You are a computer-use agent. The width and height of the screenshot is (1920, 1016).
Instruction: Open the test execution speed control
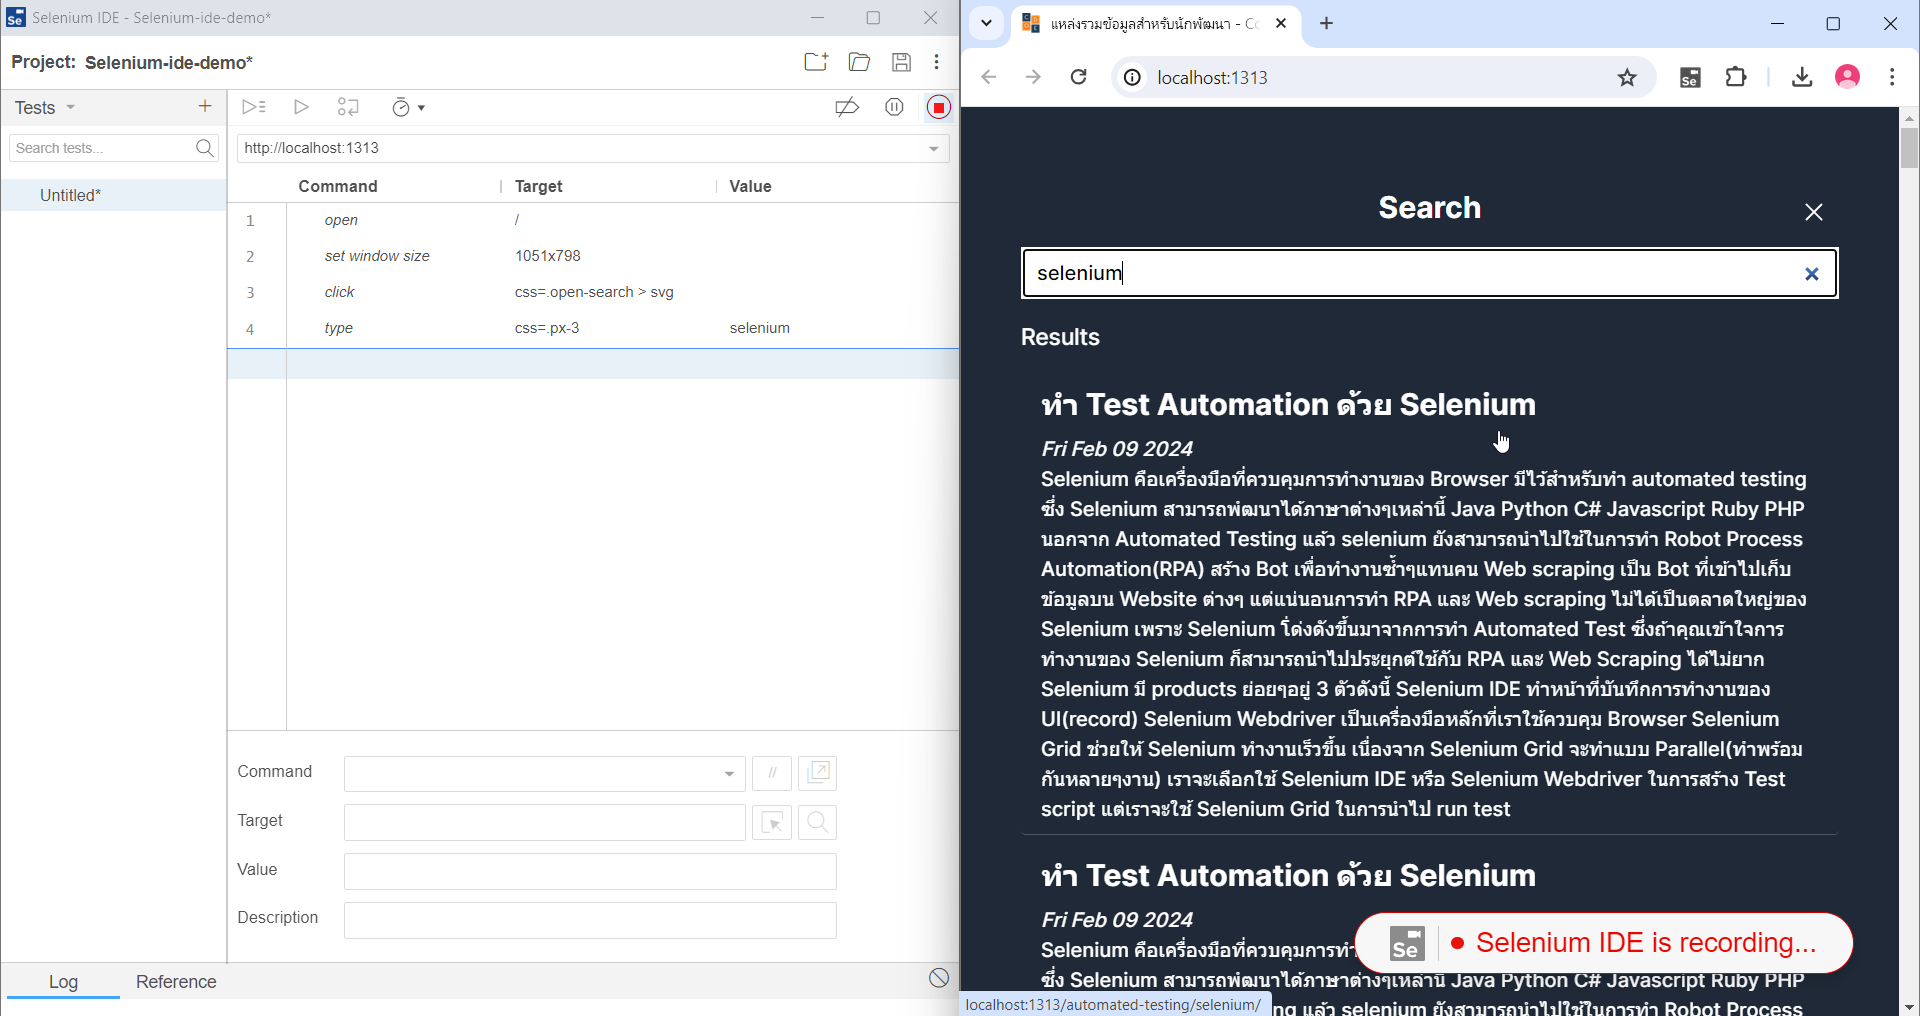[408, 107]
